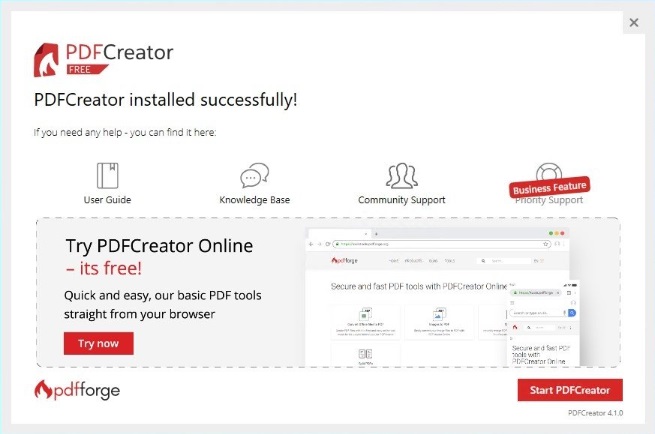Click the pdfforge flame logo
The image size is (655, 434).
[77, 389]
